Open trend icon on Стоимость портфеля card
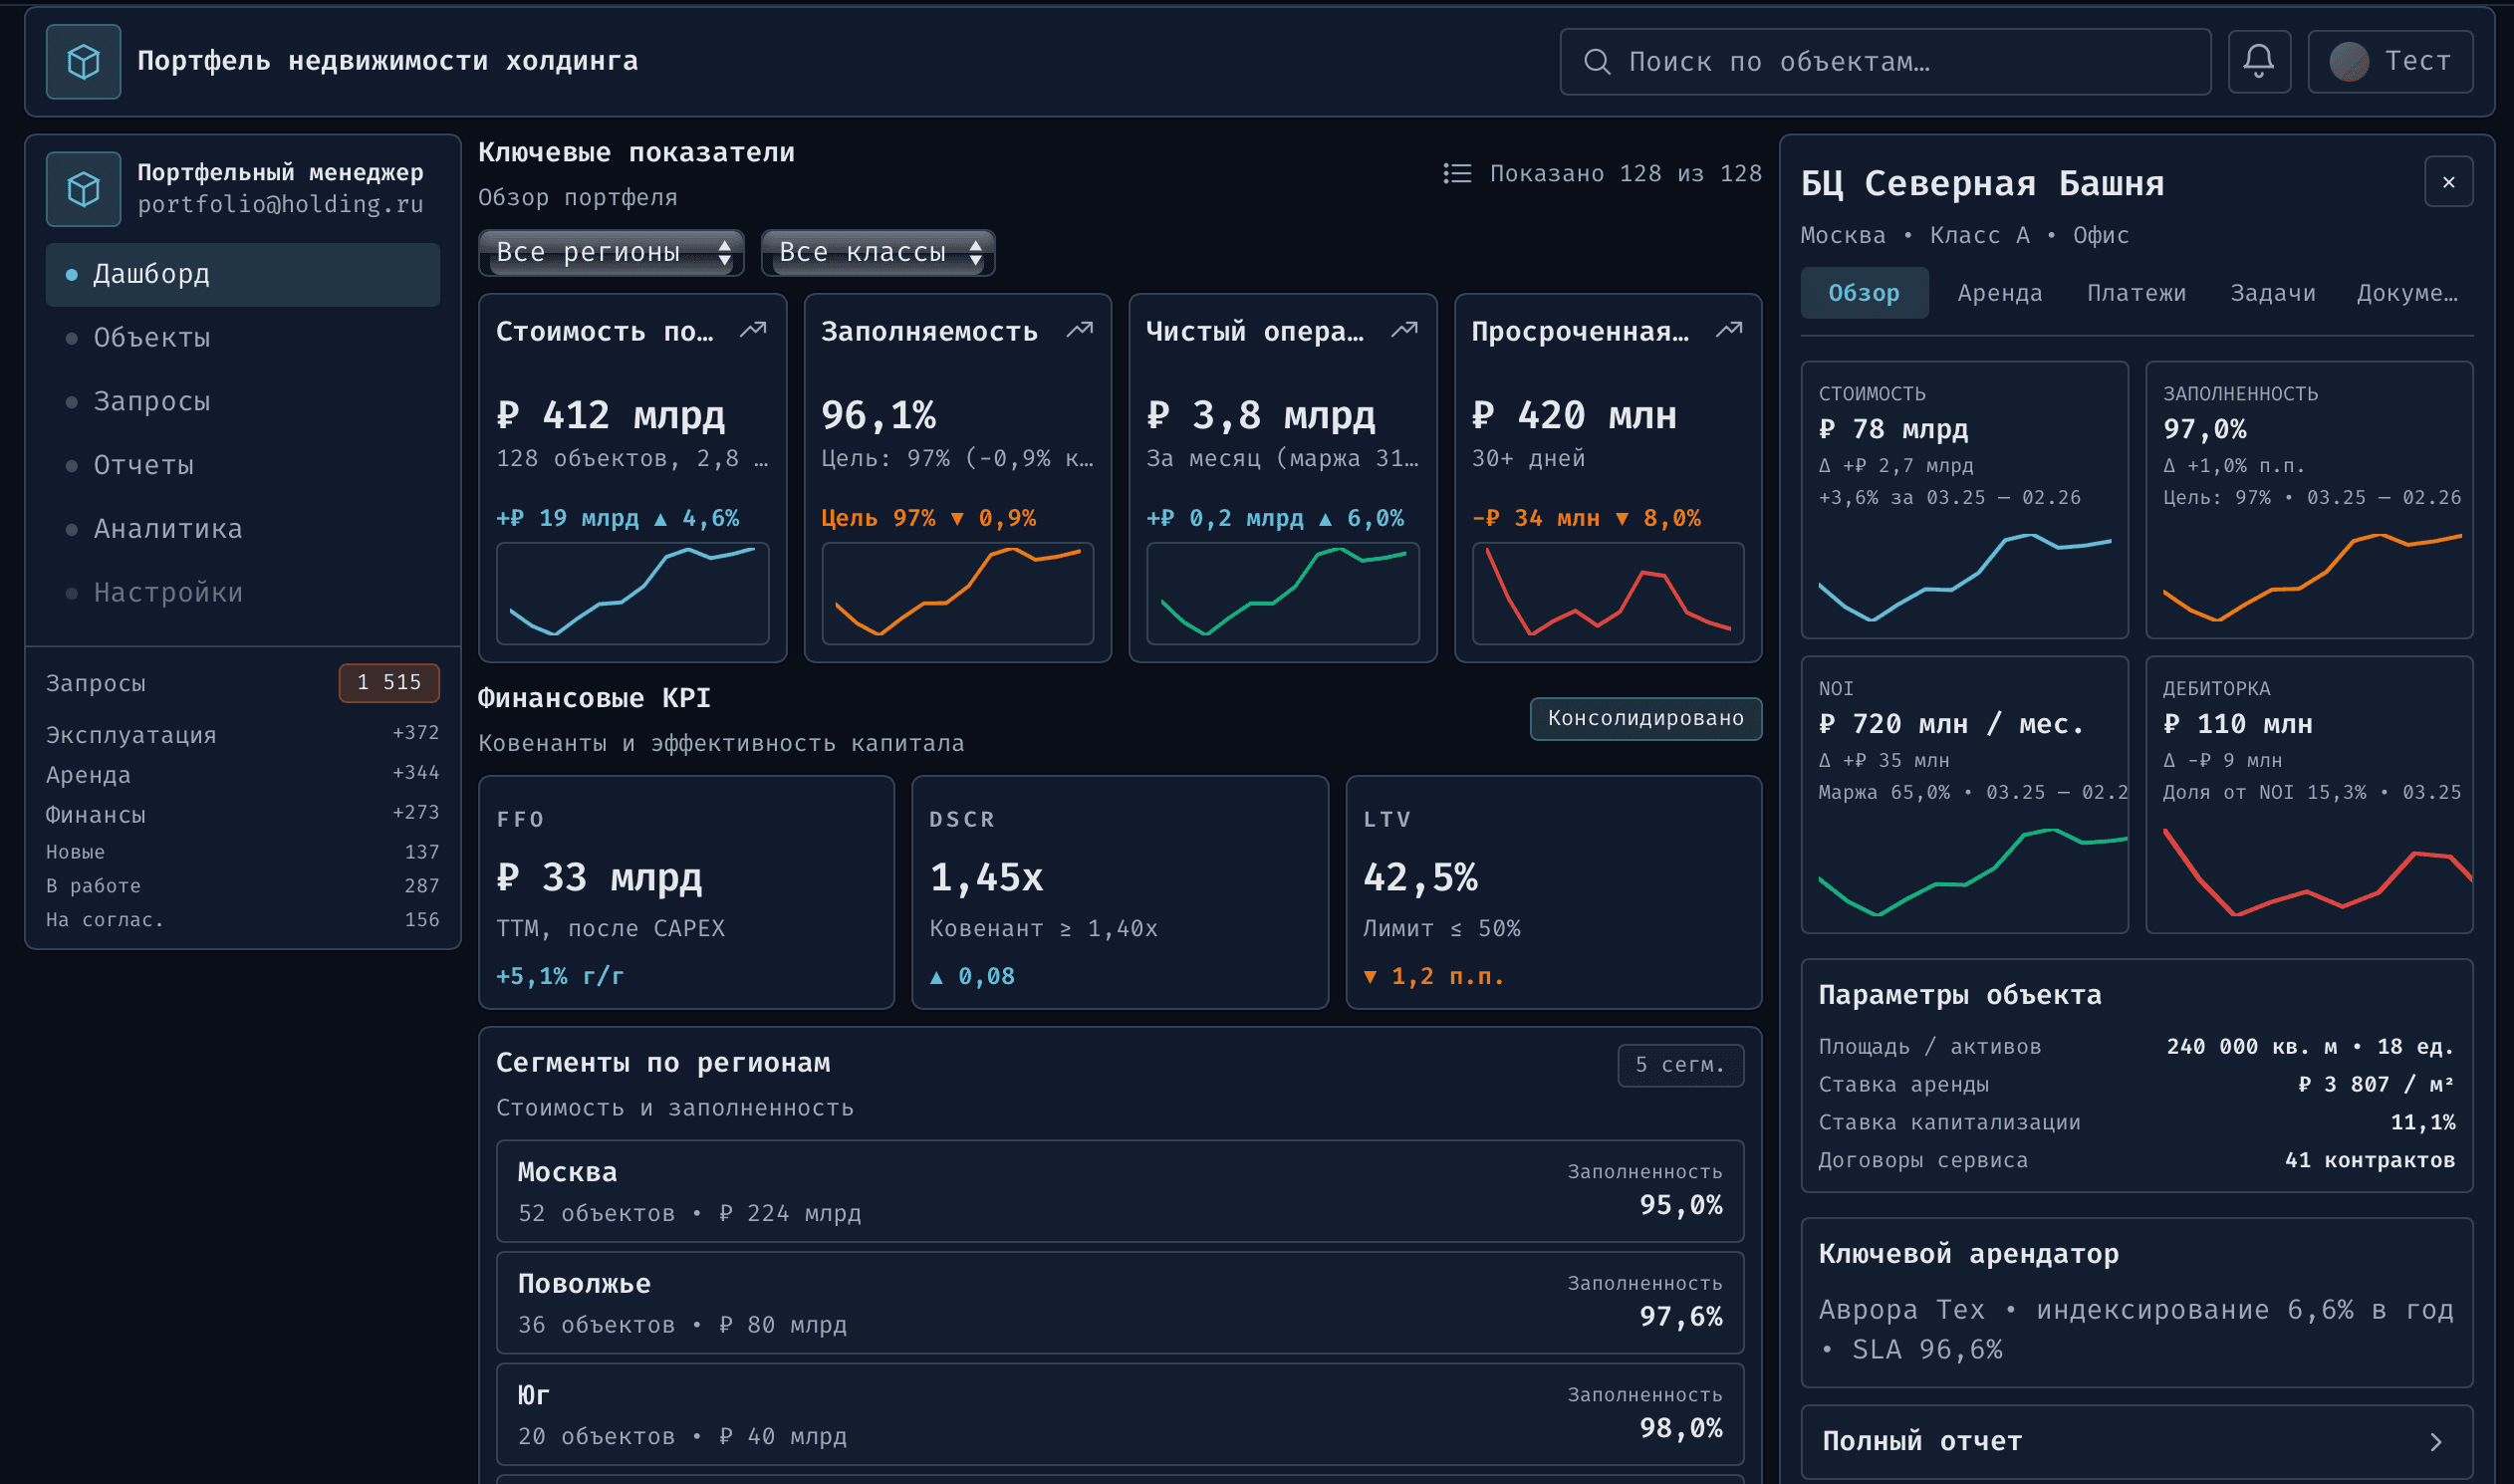2514x1484 pixels. (753, 330)
